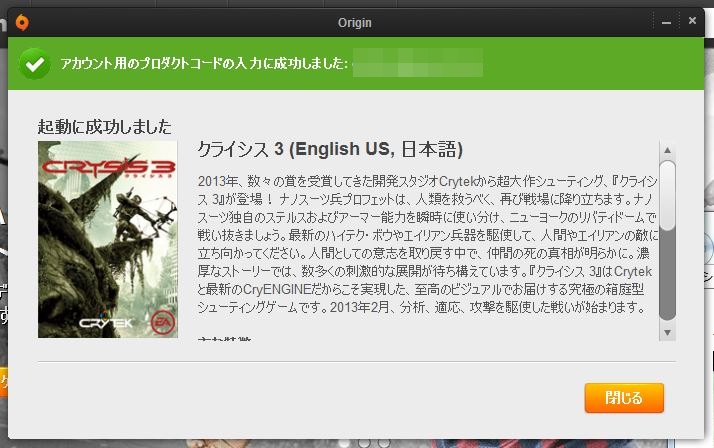Click the description scrollbar up arrow
The image size is (714, 448).
coord(668,150)
